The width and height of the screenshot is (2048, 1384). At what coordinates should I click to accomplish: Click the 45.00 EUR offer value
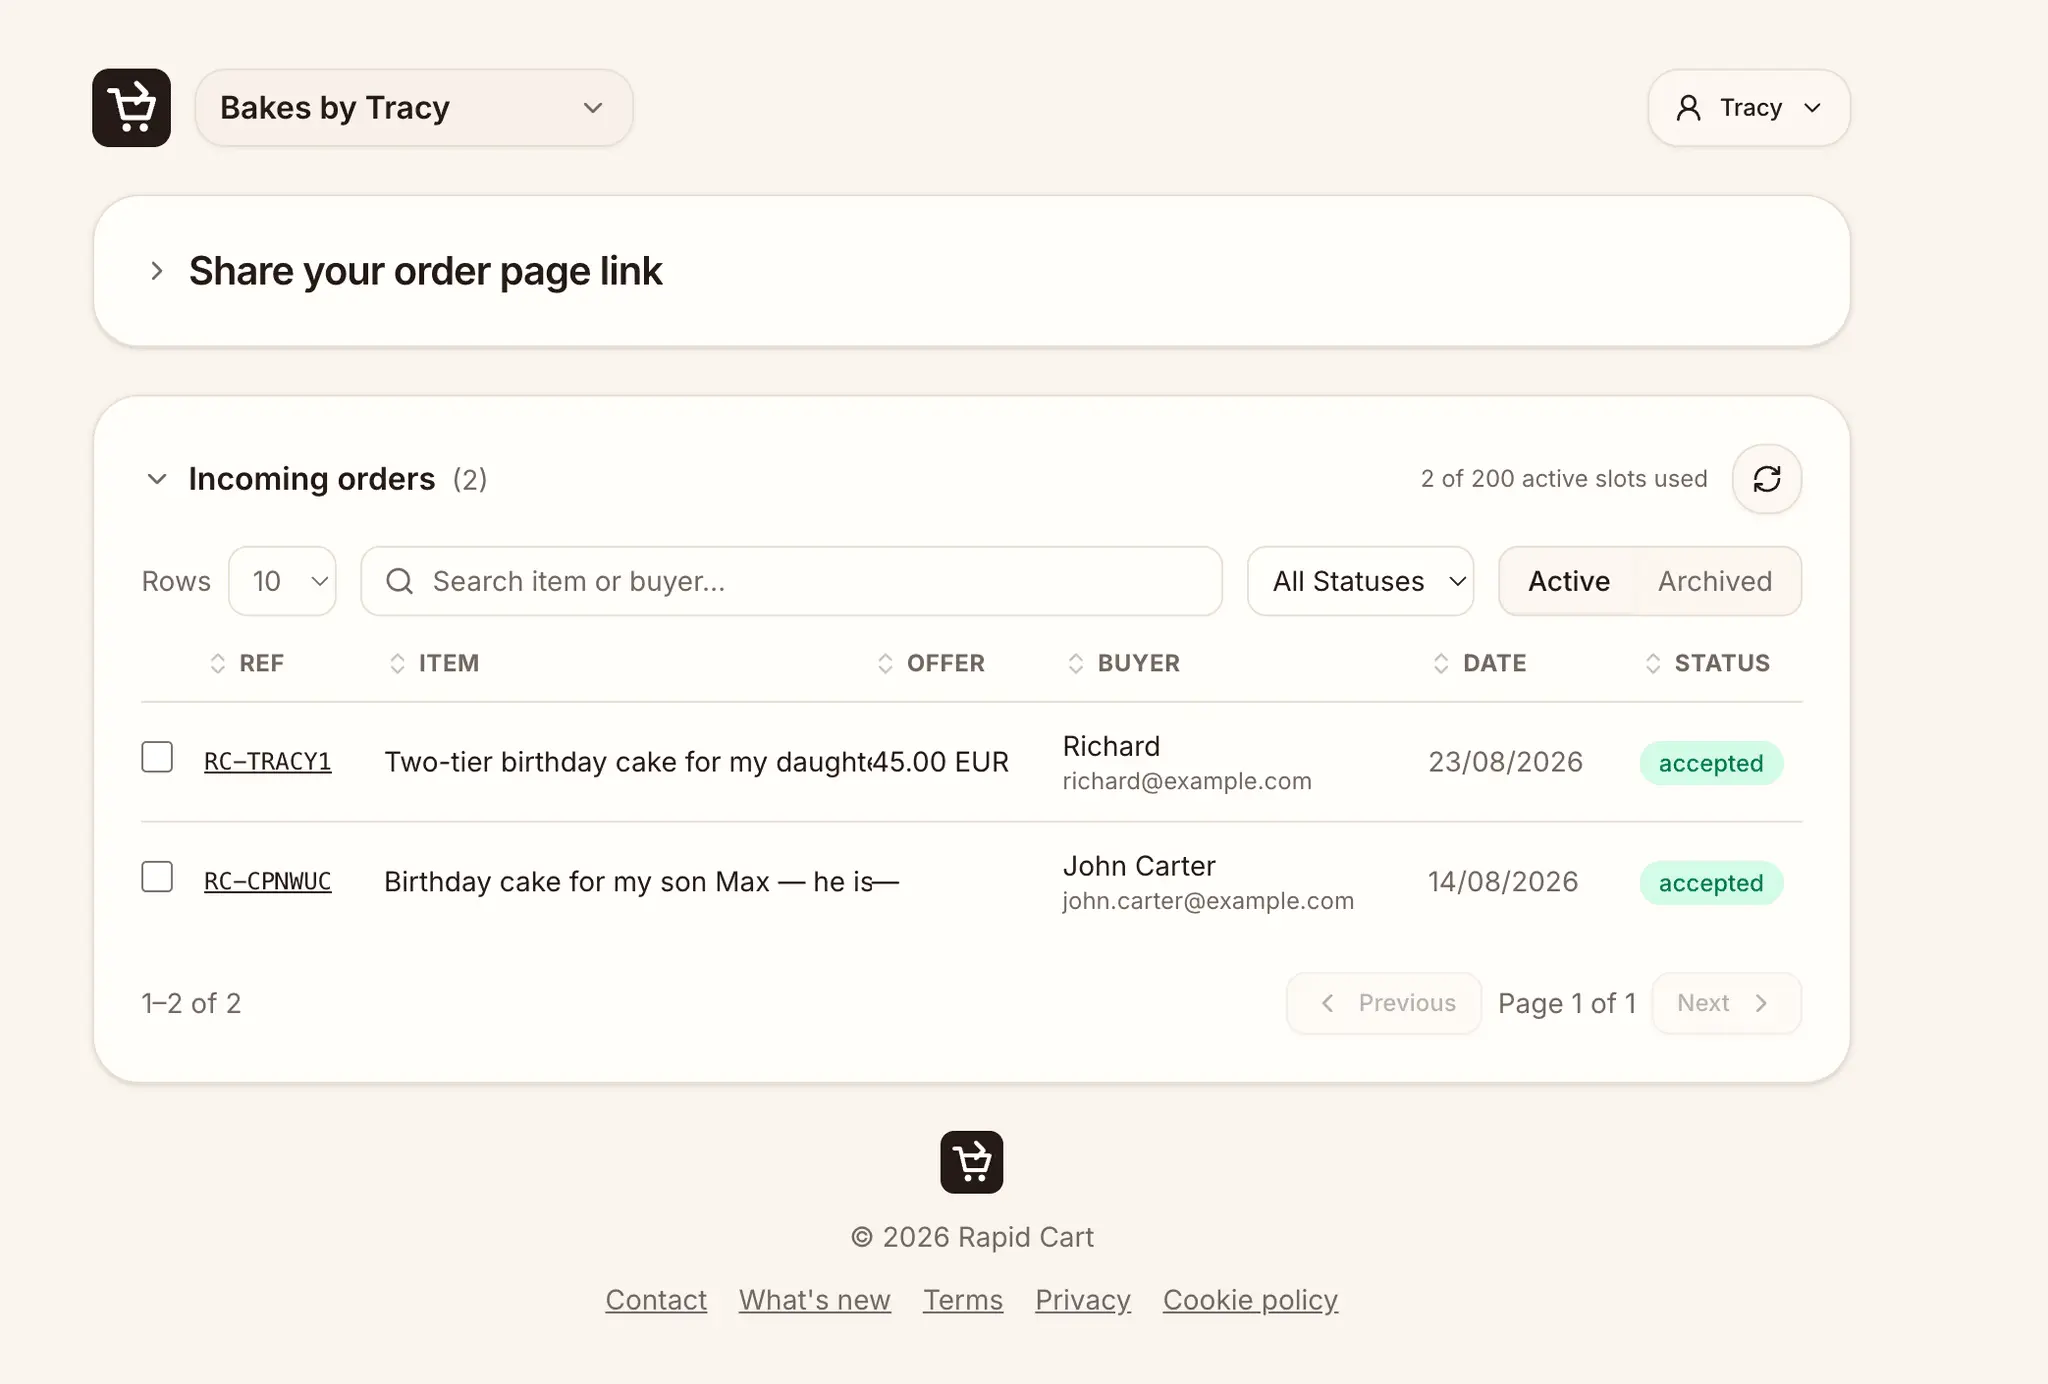[x=940, y=762]
